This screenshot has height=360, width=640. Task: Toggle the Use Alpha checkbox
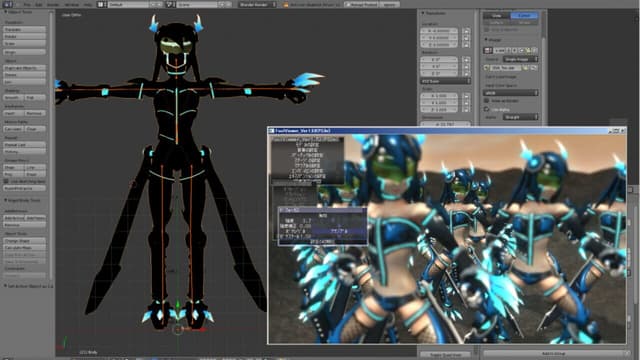[x=487, y=109]
